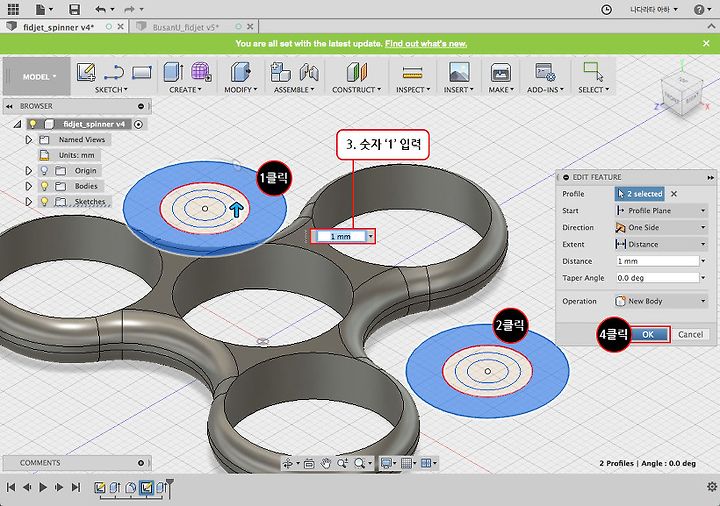Viewport: 720px width, 506px height.
Task: Dismiss the green update banner
Action: pyautogui.click(x=706, y=43)
